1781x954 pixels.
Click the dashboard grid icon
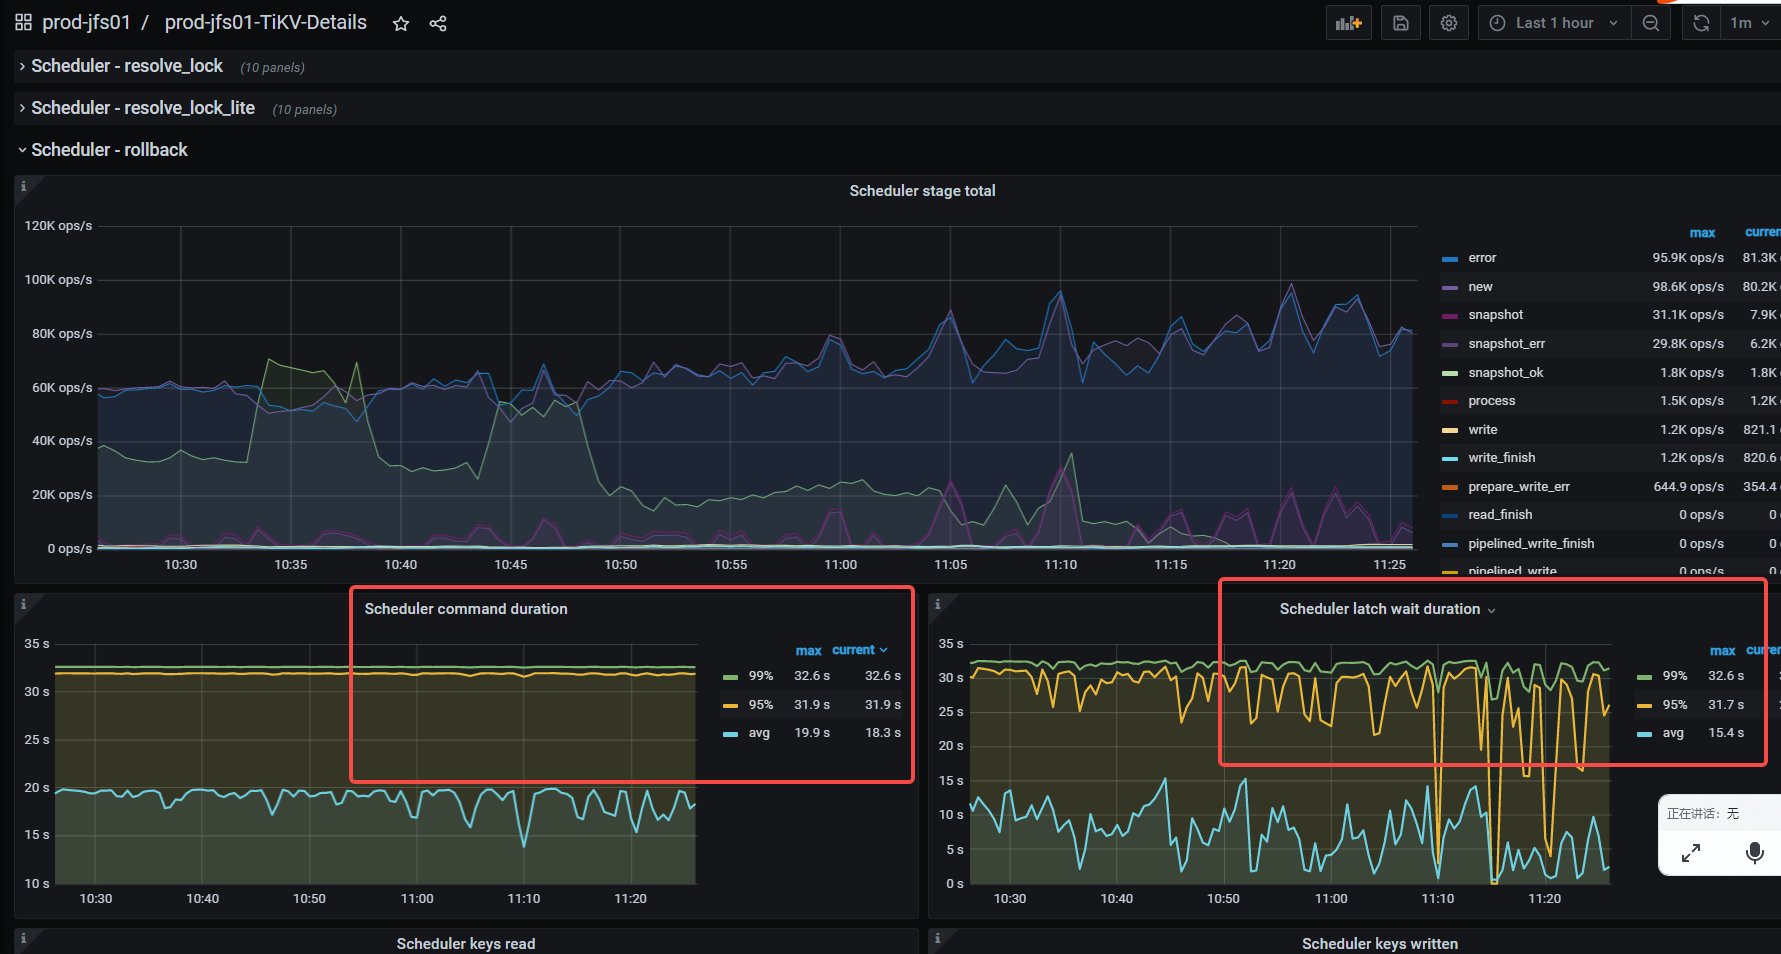[x=23, y=23]
